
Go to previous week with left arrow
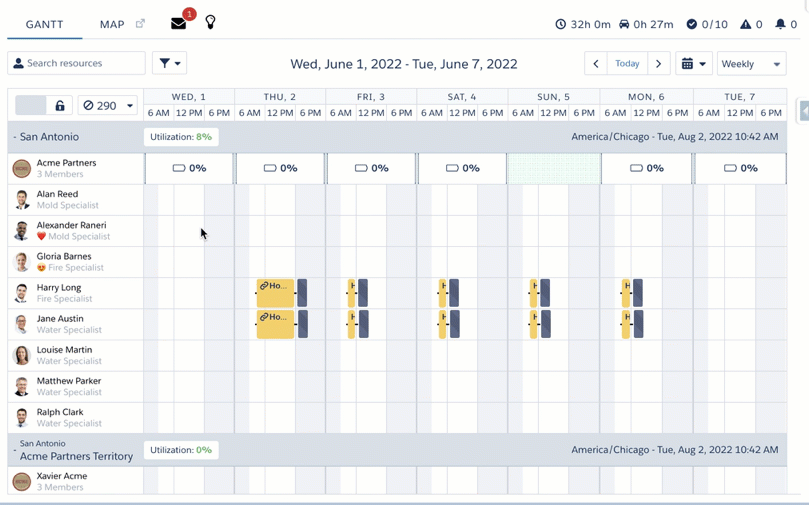point(596,64)
